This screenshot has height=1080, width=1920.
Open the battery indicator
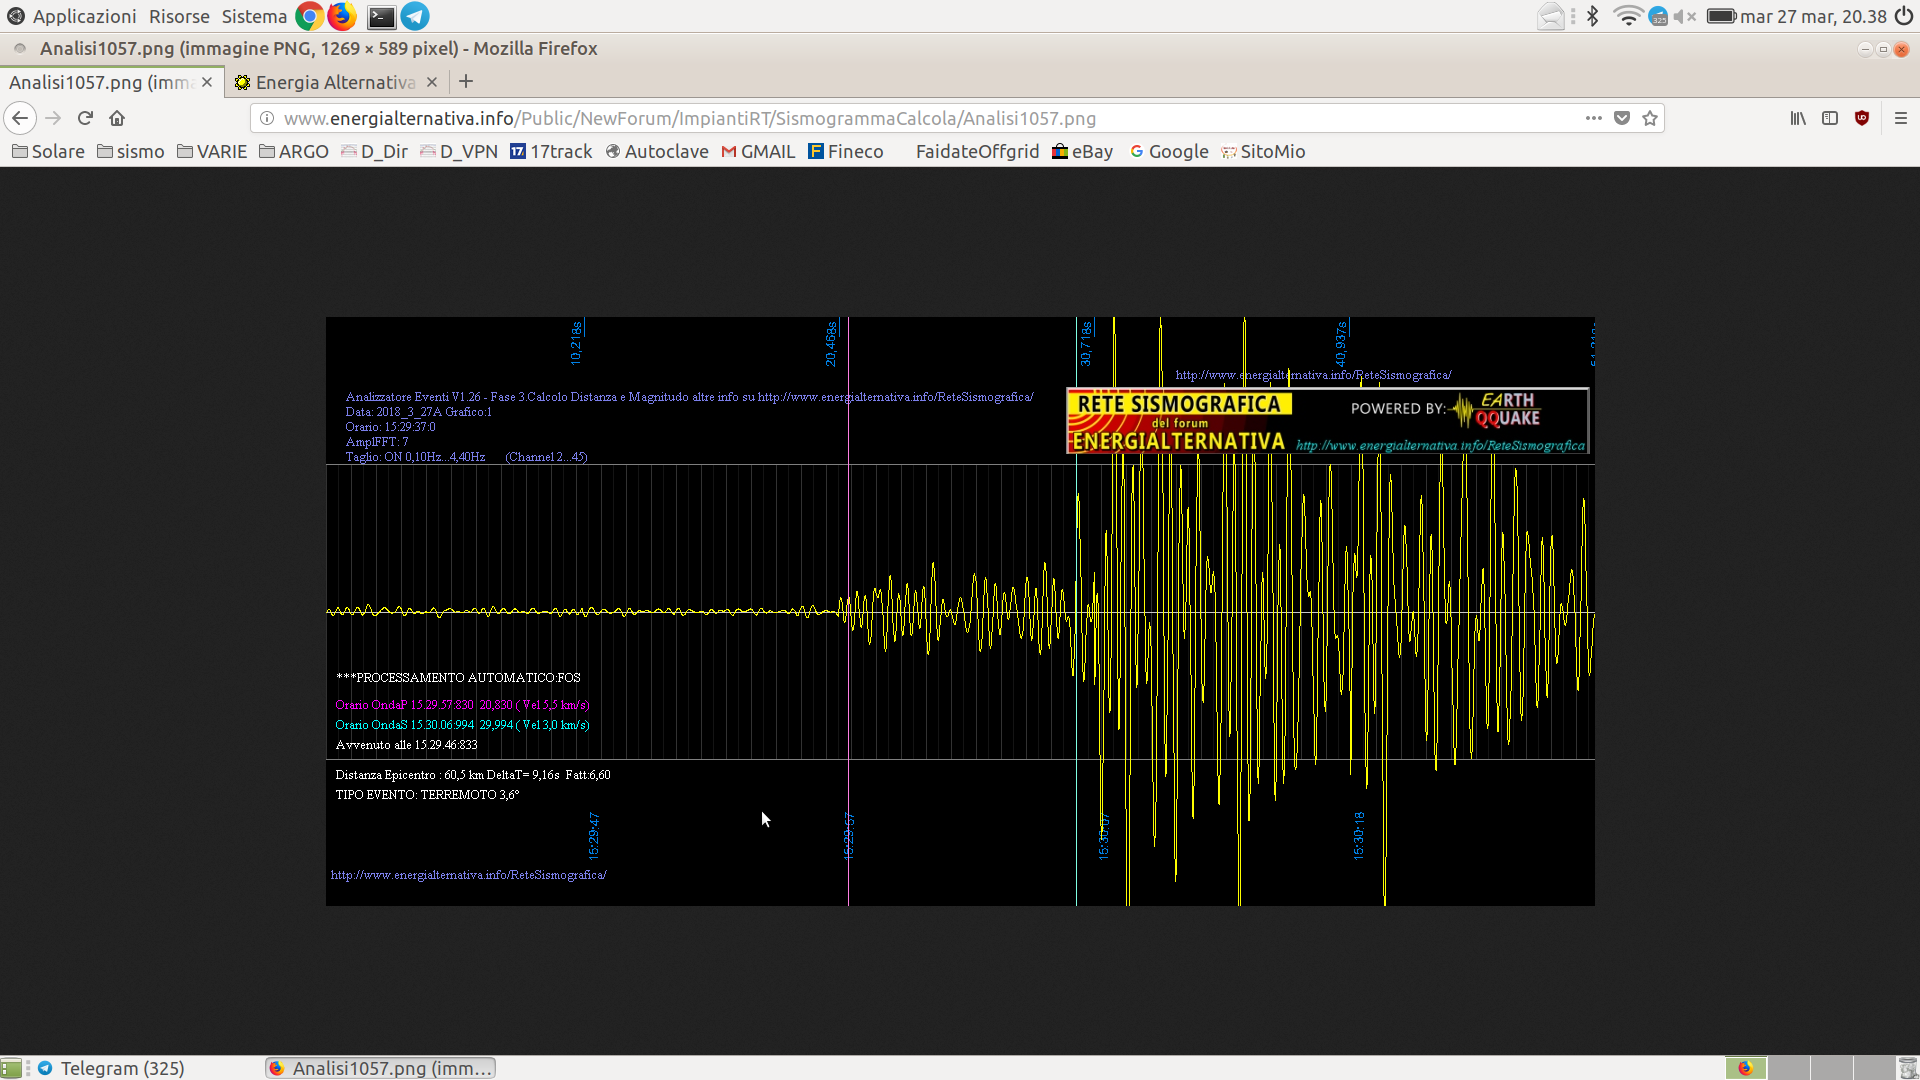1721,16
